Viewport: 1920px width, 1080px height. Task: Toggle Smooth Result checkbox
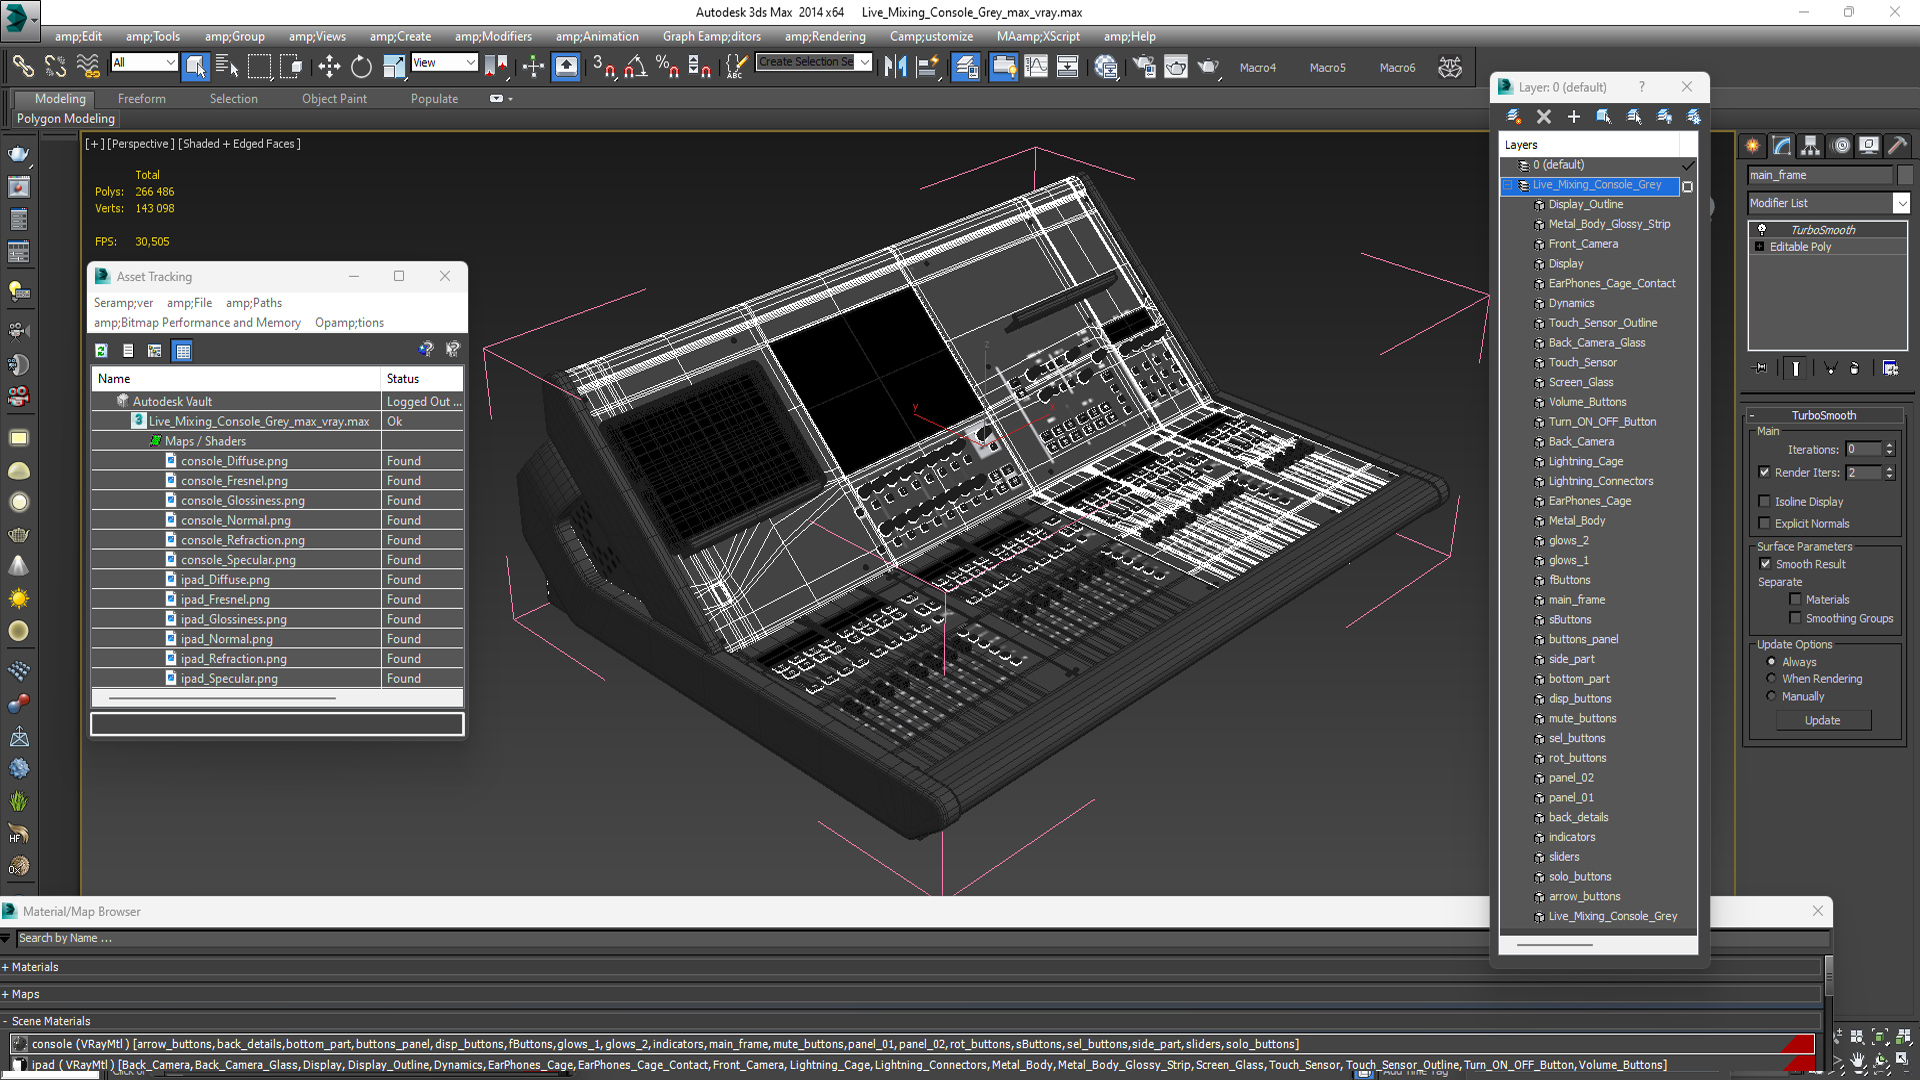(x=1766, y=564)
